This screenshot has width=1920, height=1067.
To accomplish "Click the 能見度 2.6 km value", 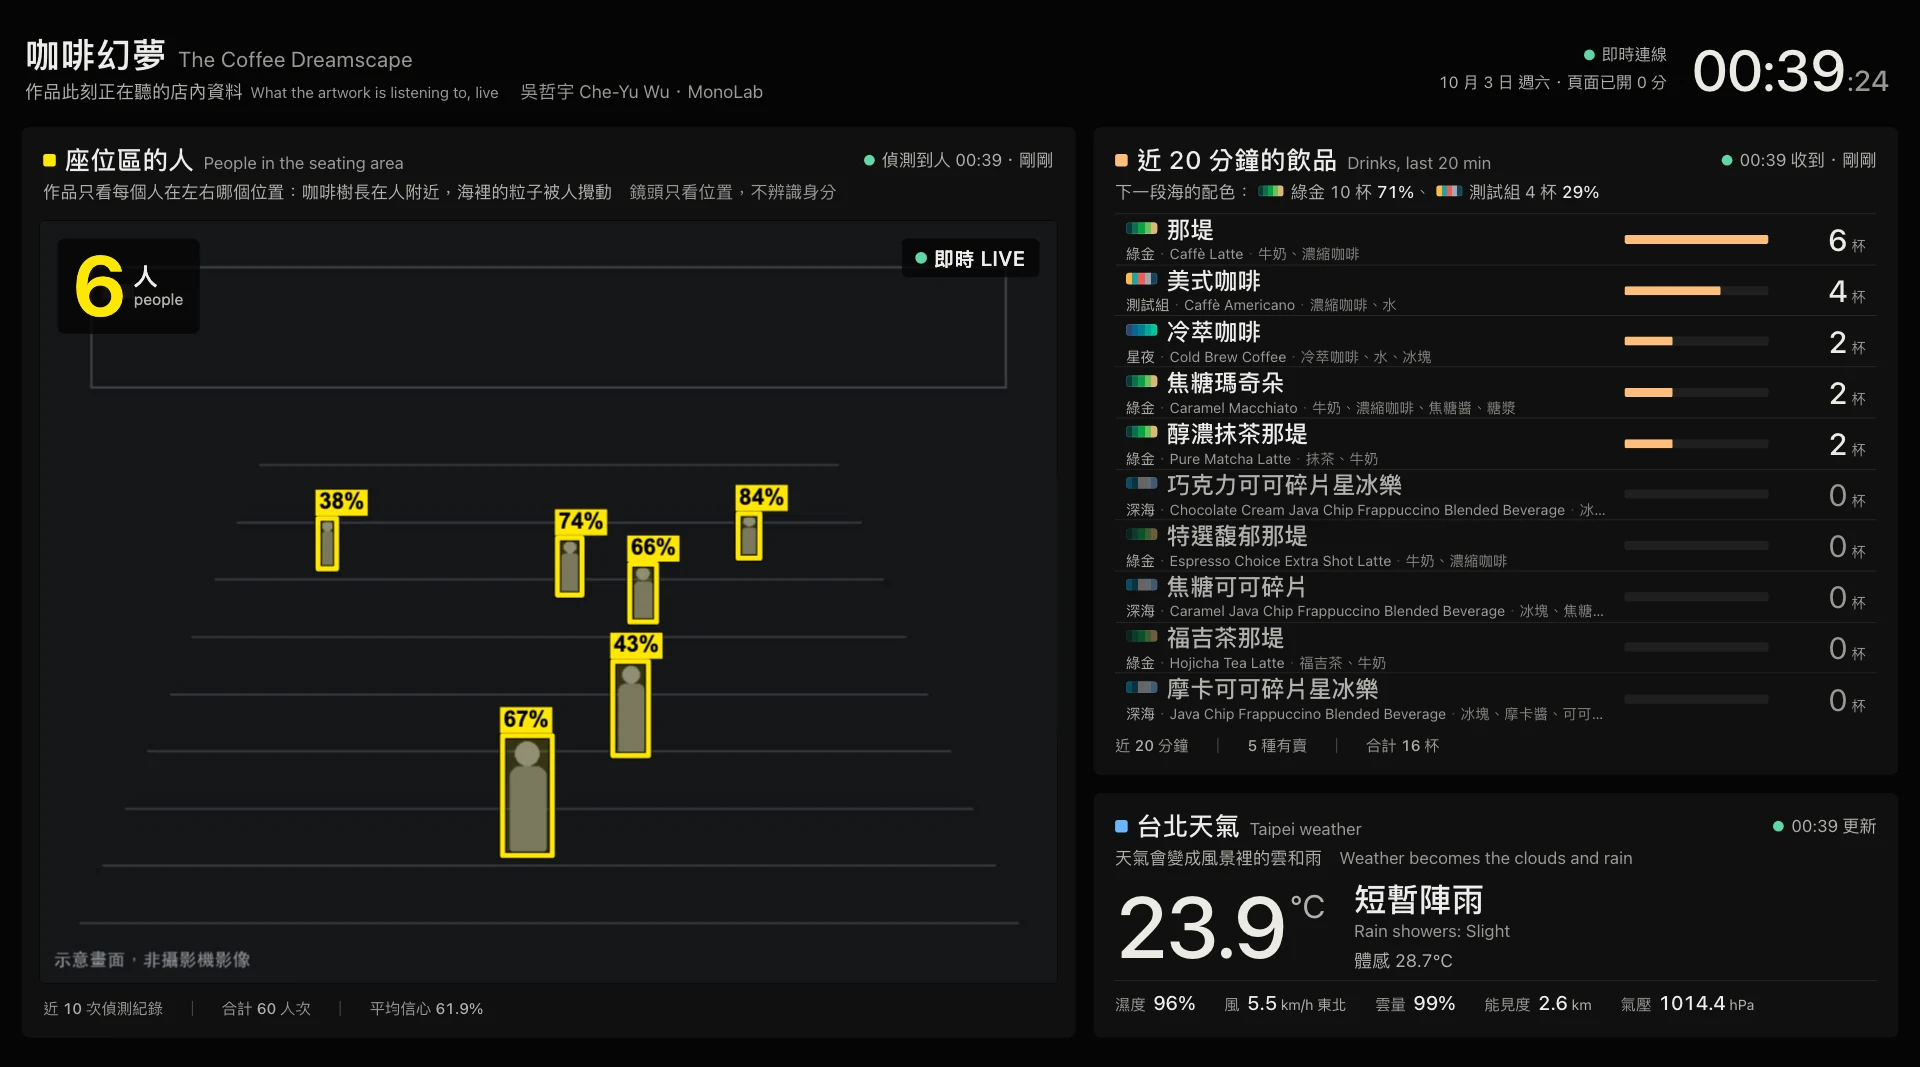I will point(1537,1004).
